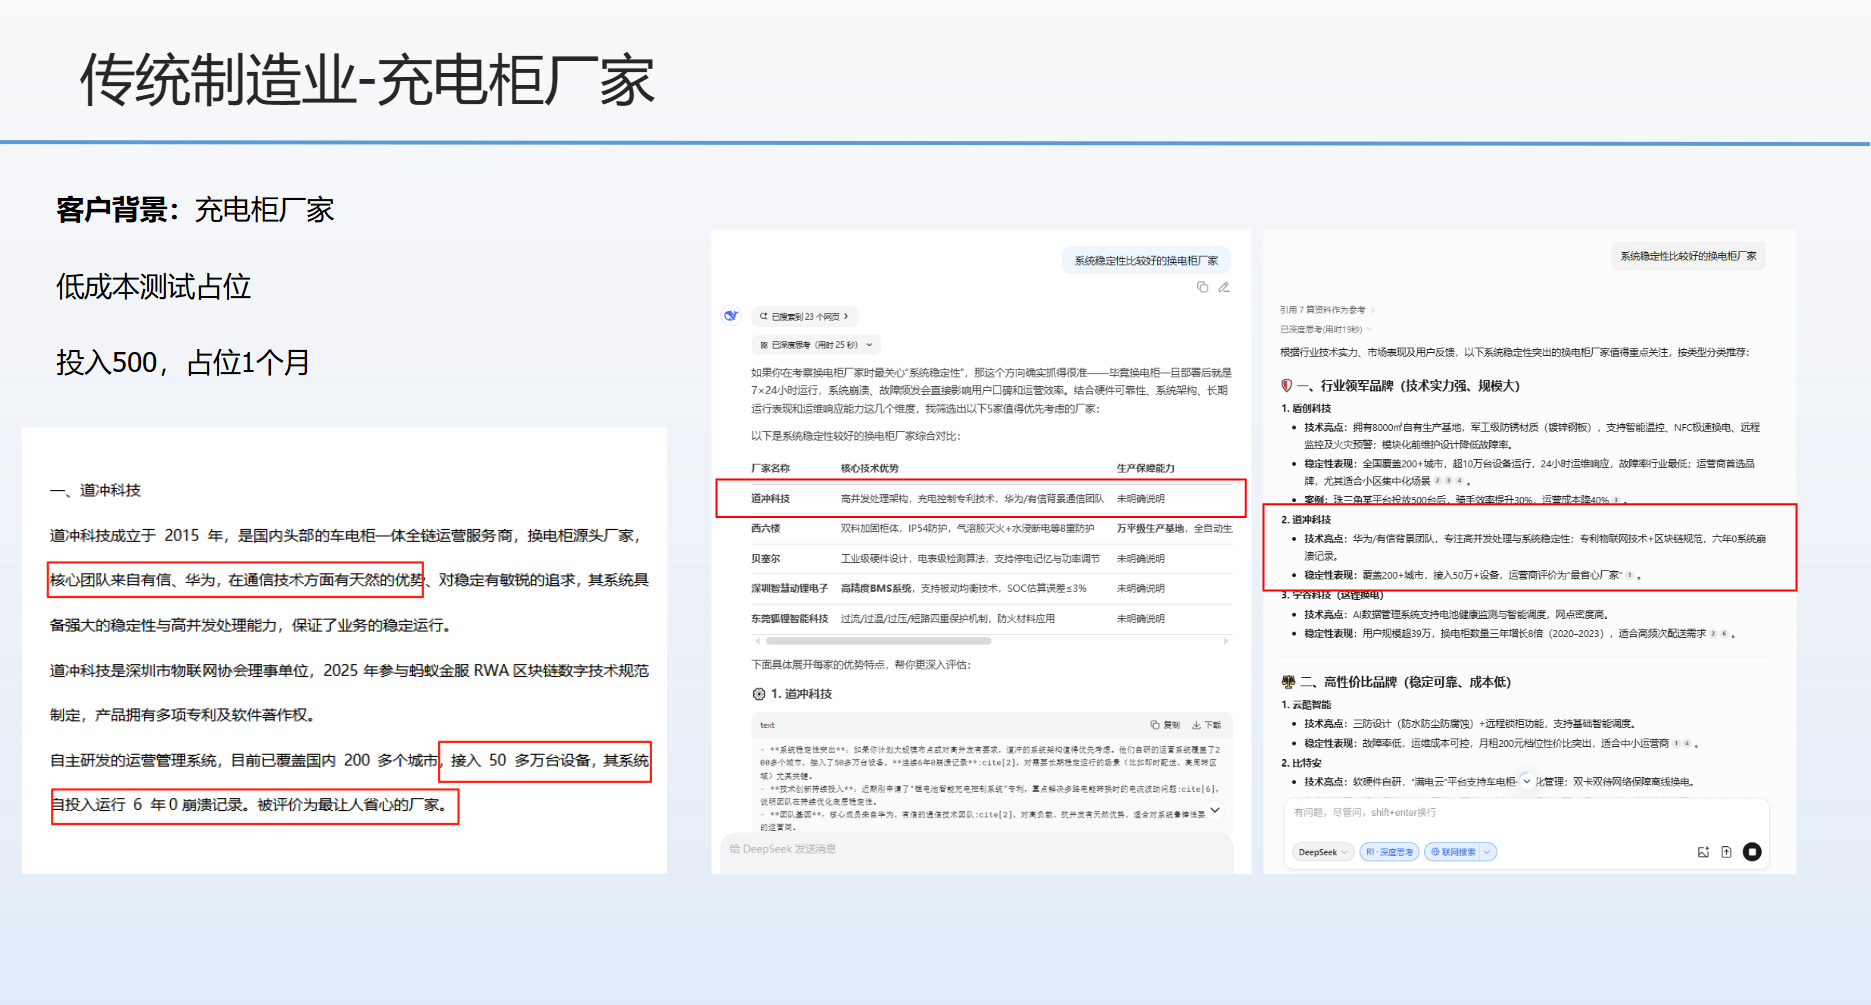Click the 复制 button in the text code block

1165,725
